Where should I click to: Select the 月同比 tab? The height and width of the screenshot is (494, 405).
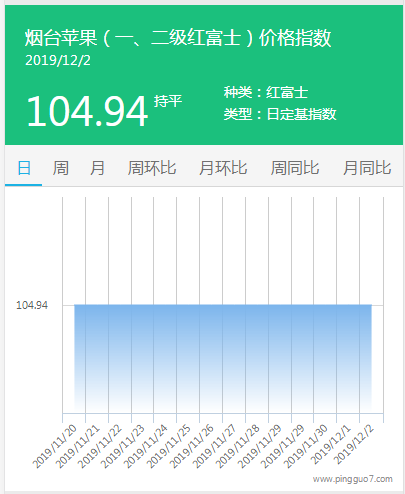[x=367, y=168]
